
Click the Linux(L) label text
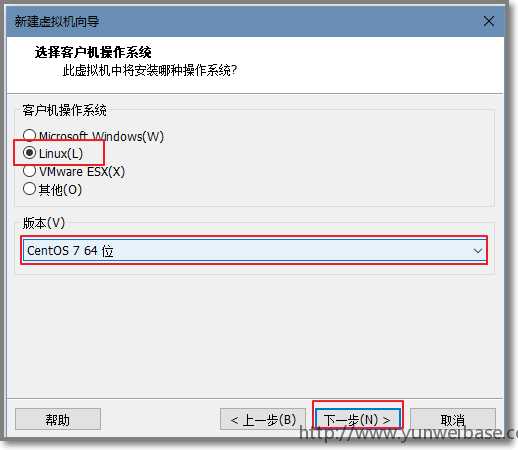click(x=61, y=154)
